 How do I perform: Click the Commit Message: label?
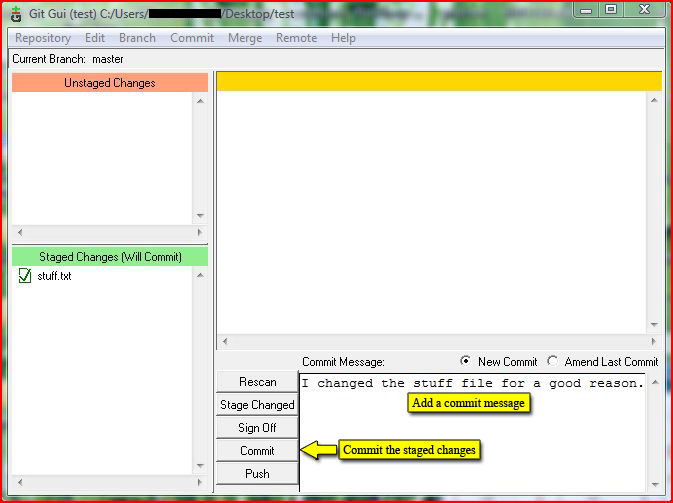coord(343,362)
